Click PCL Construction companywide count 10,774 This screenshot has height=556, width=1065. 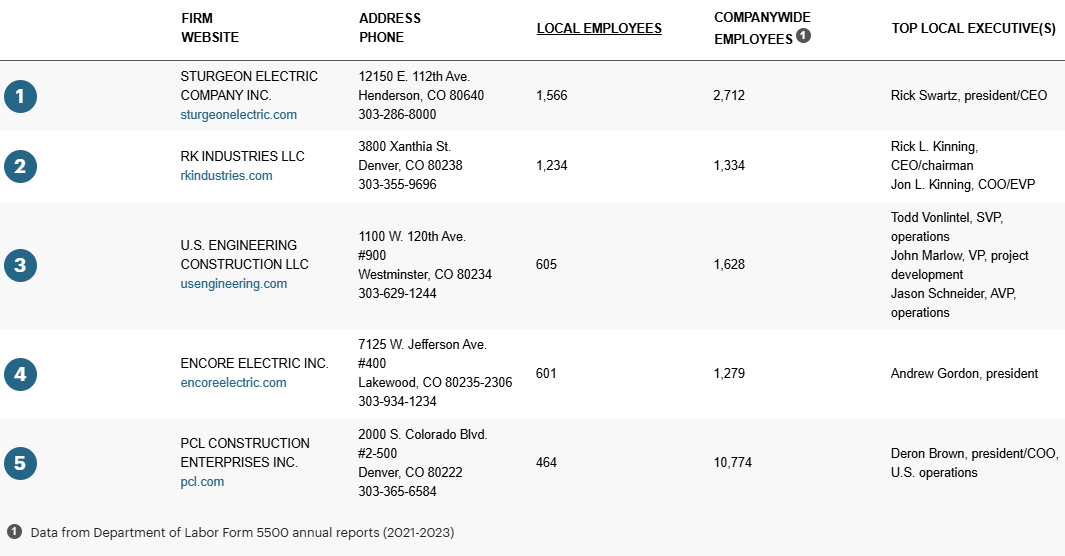click(x=733, y=463)
